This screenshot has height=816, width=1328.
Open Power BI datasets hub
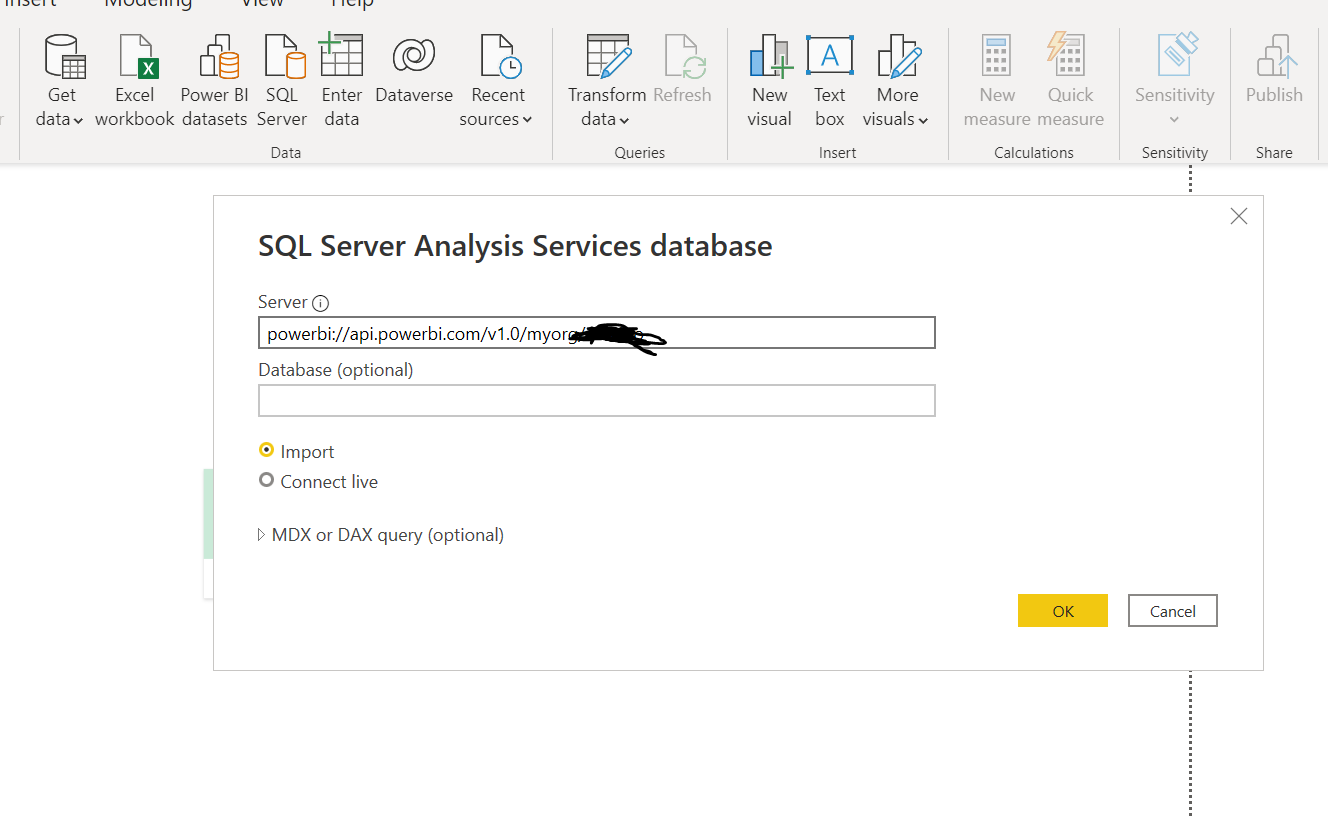(214, 82)
